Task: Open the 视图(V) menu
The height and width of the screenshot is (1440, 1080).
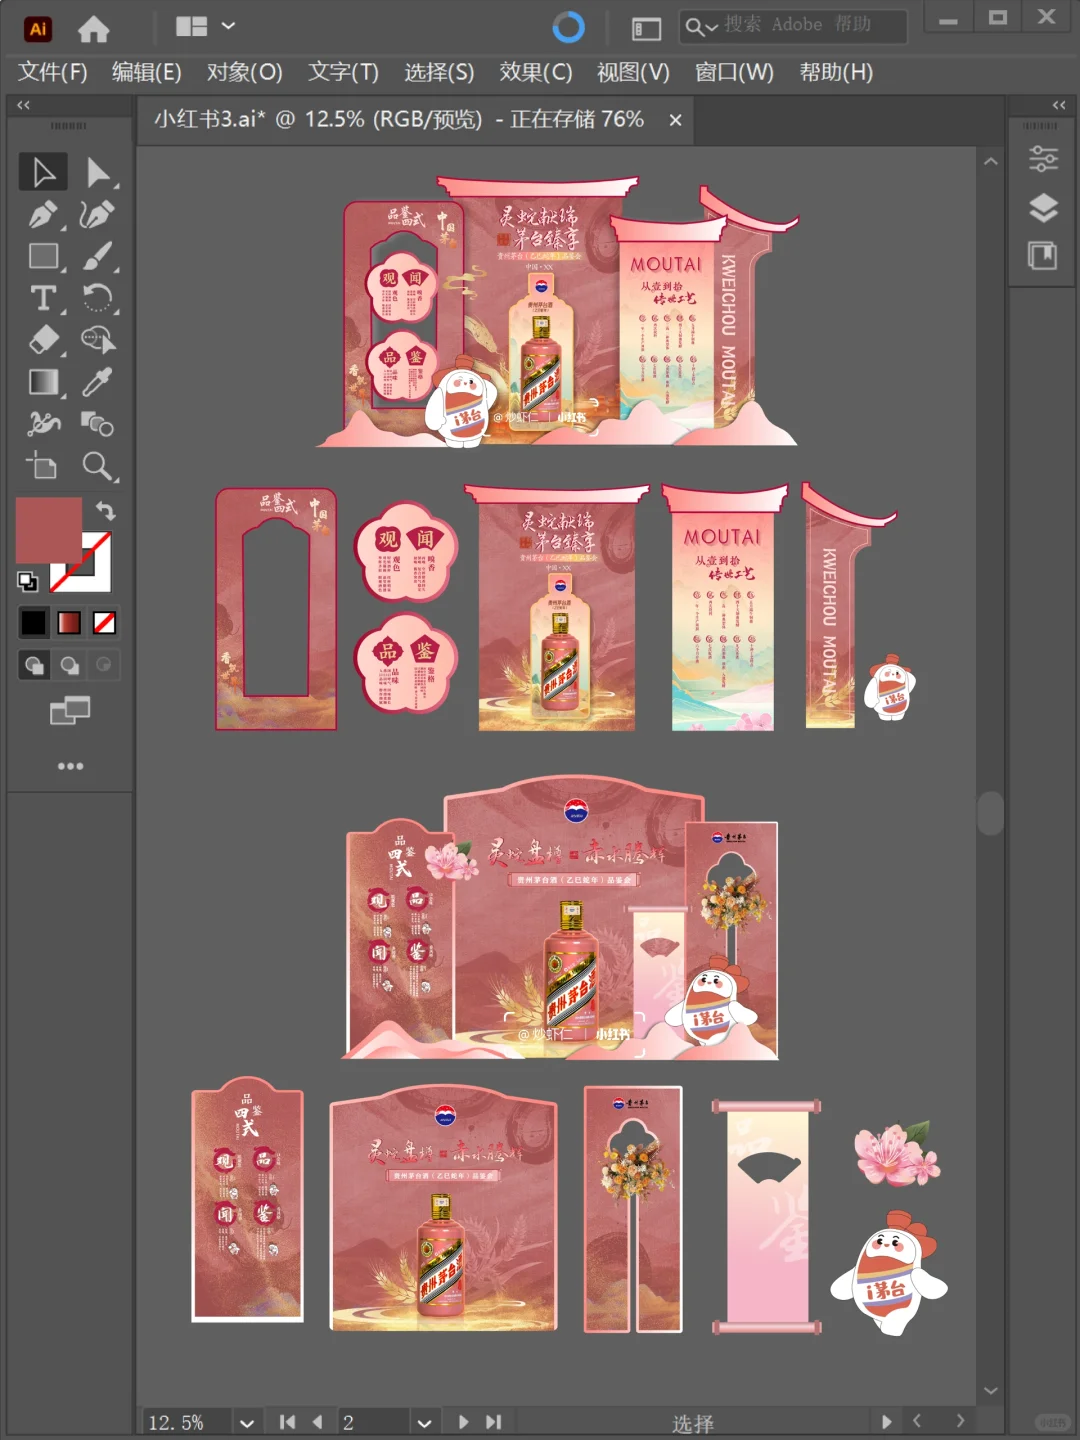Action: [x=633, y=72]
